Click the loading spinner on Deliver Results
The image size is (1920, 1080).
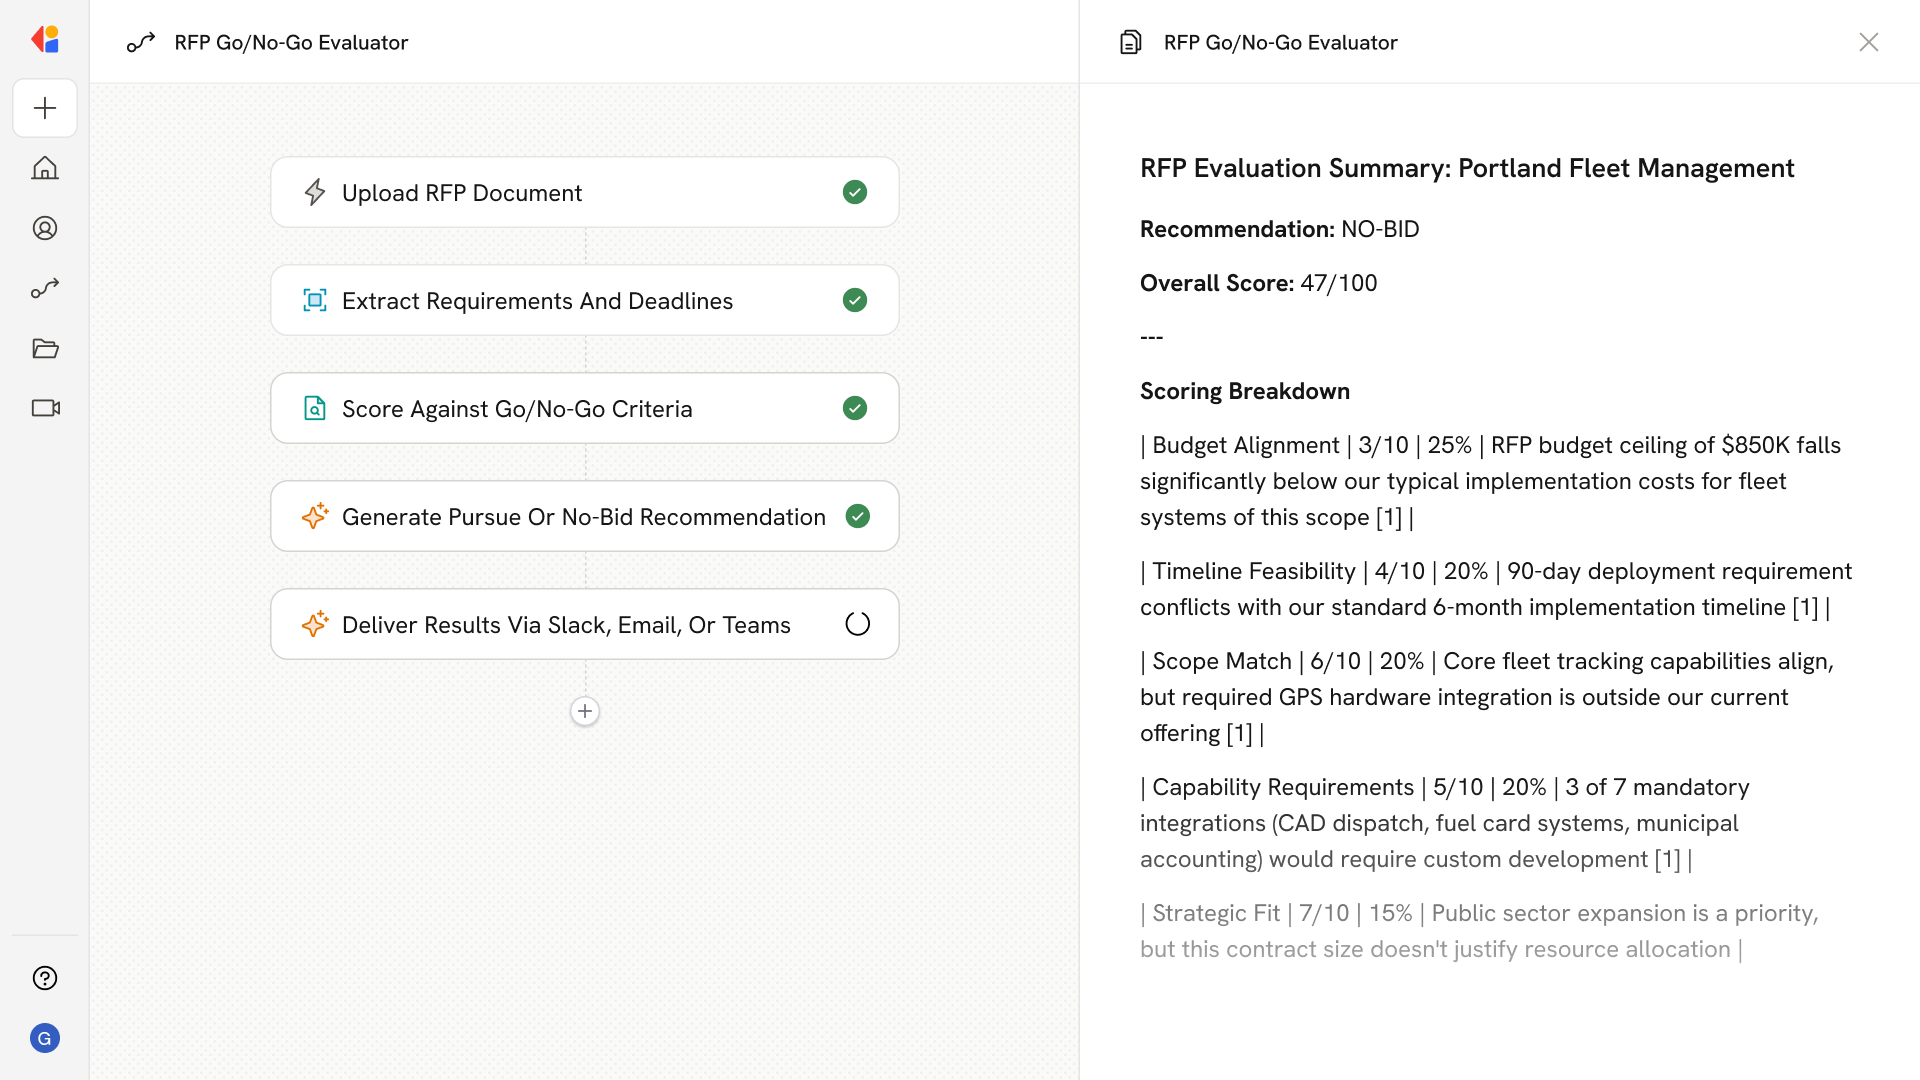point(857,624)
